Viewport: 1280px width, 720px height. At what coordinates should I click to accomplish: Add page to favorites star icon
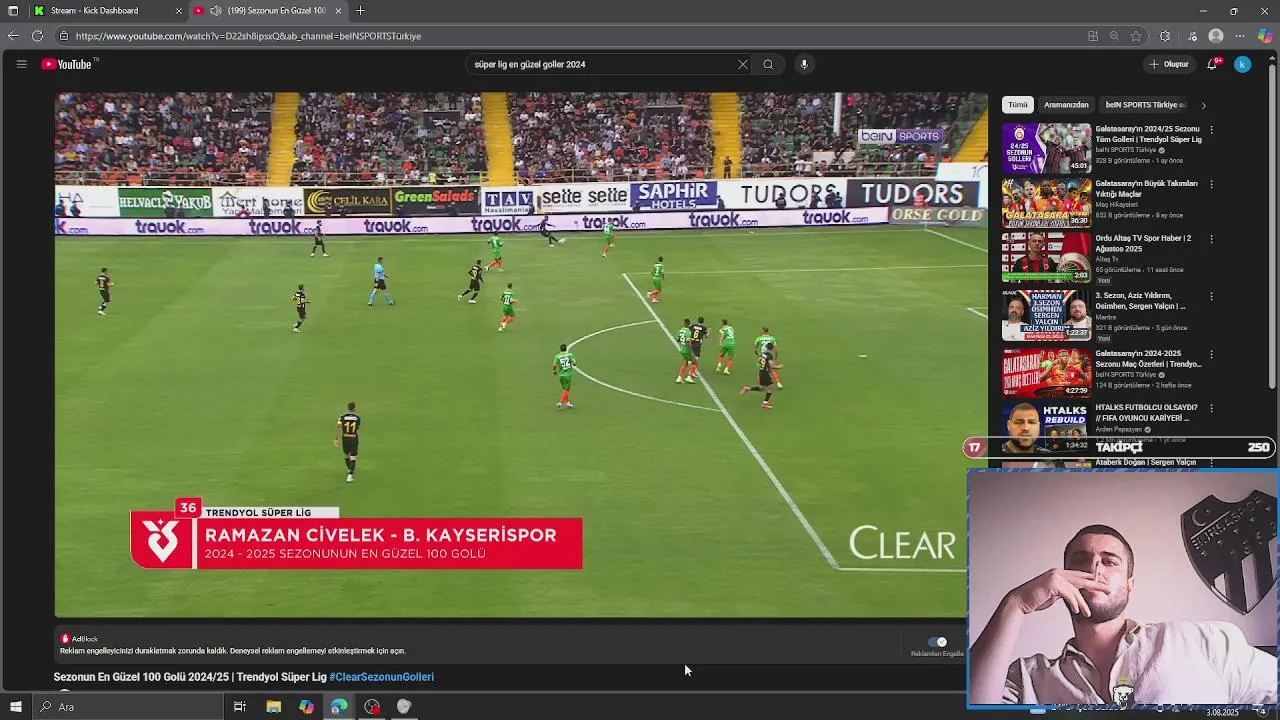tap(1136, 36)
